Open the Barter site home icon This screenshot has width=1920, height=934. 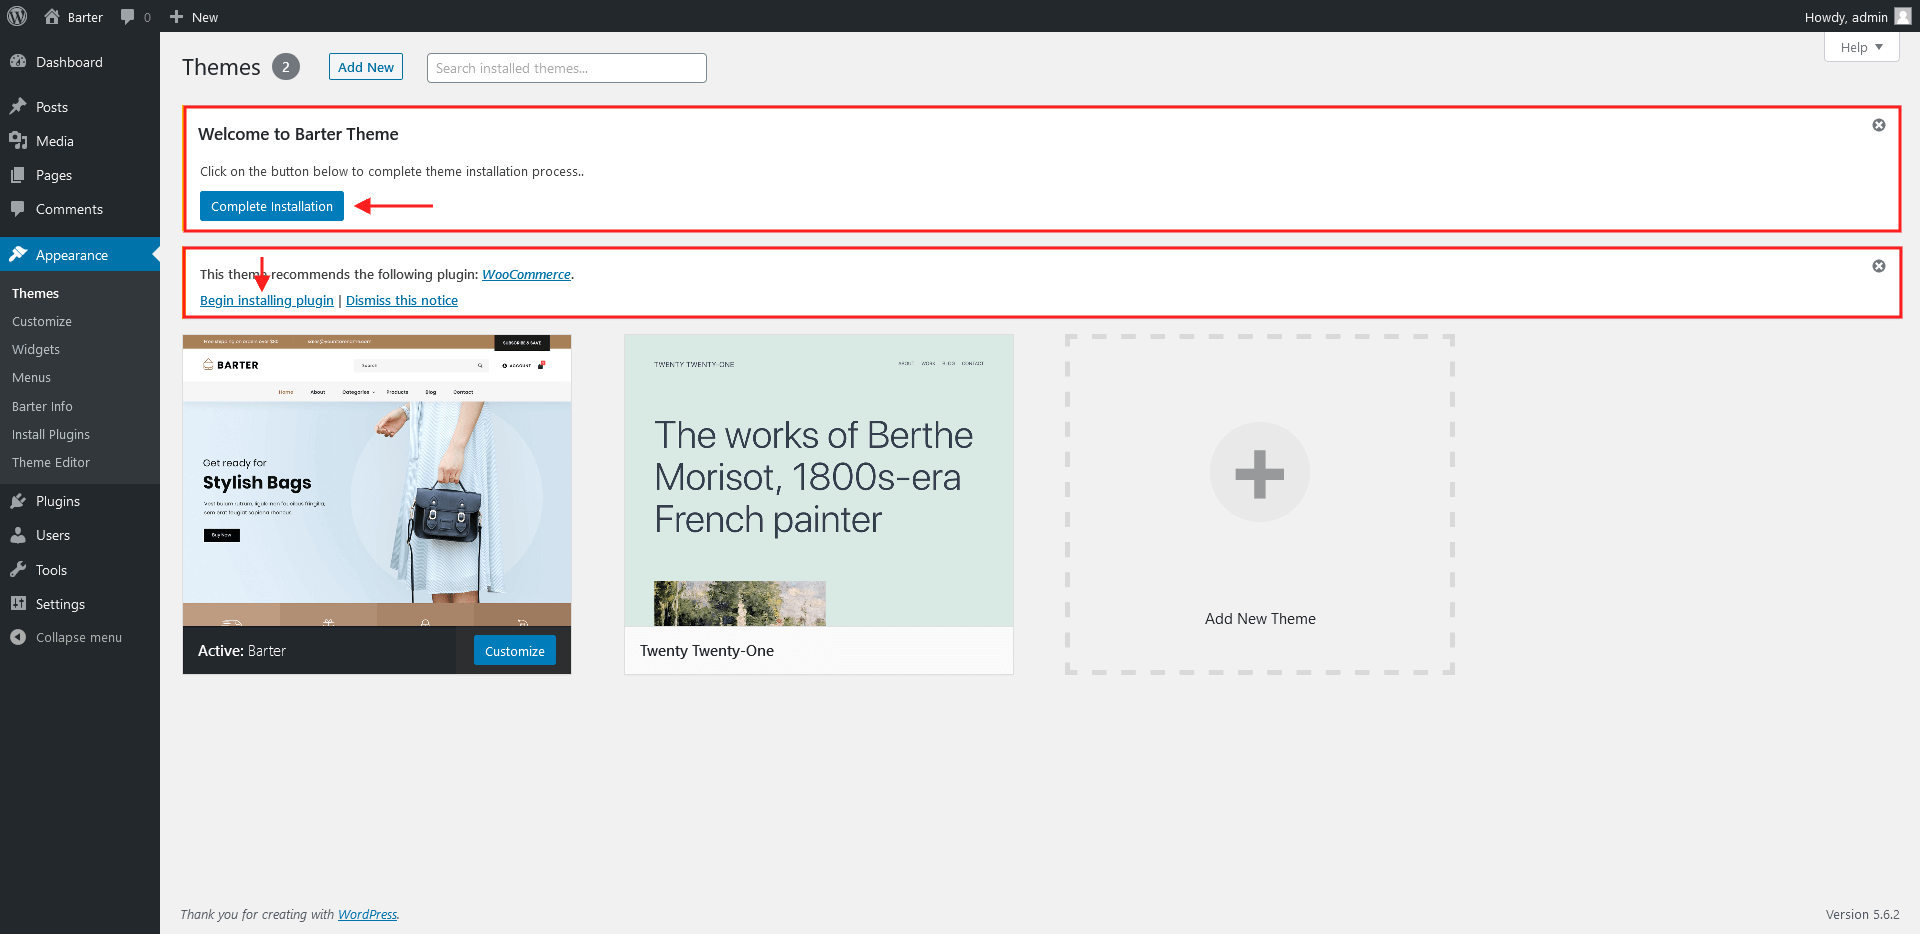52,16
